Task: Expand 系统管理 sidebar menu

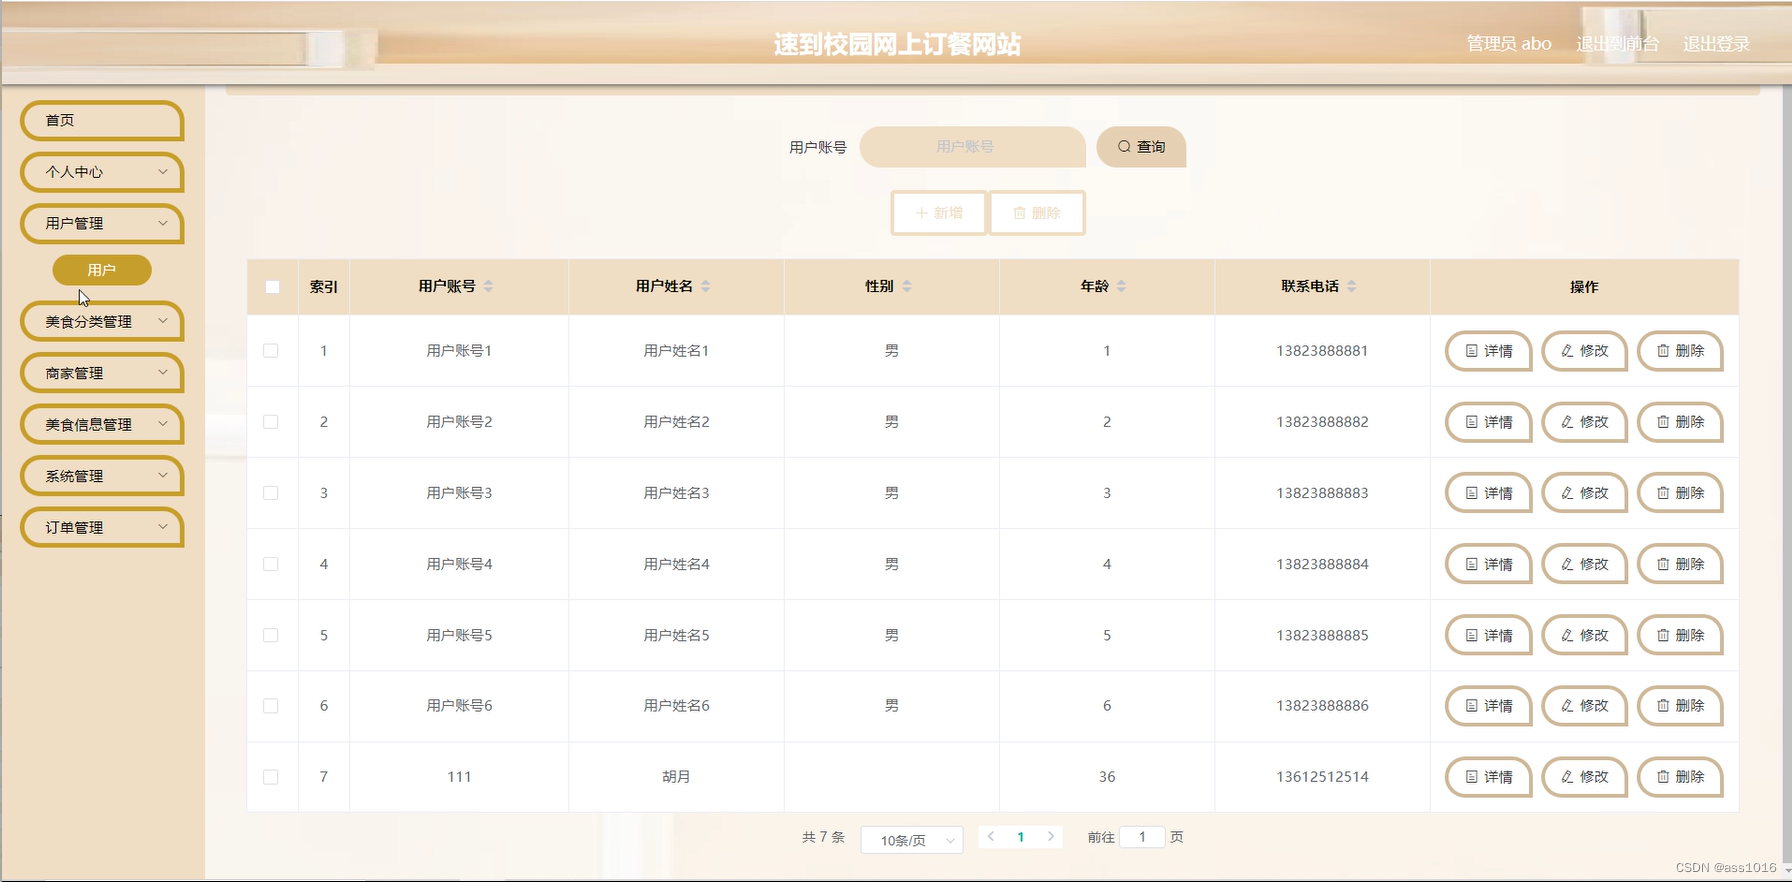Action: pyautogui.click(x=102, y=476)
